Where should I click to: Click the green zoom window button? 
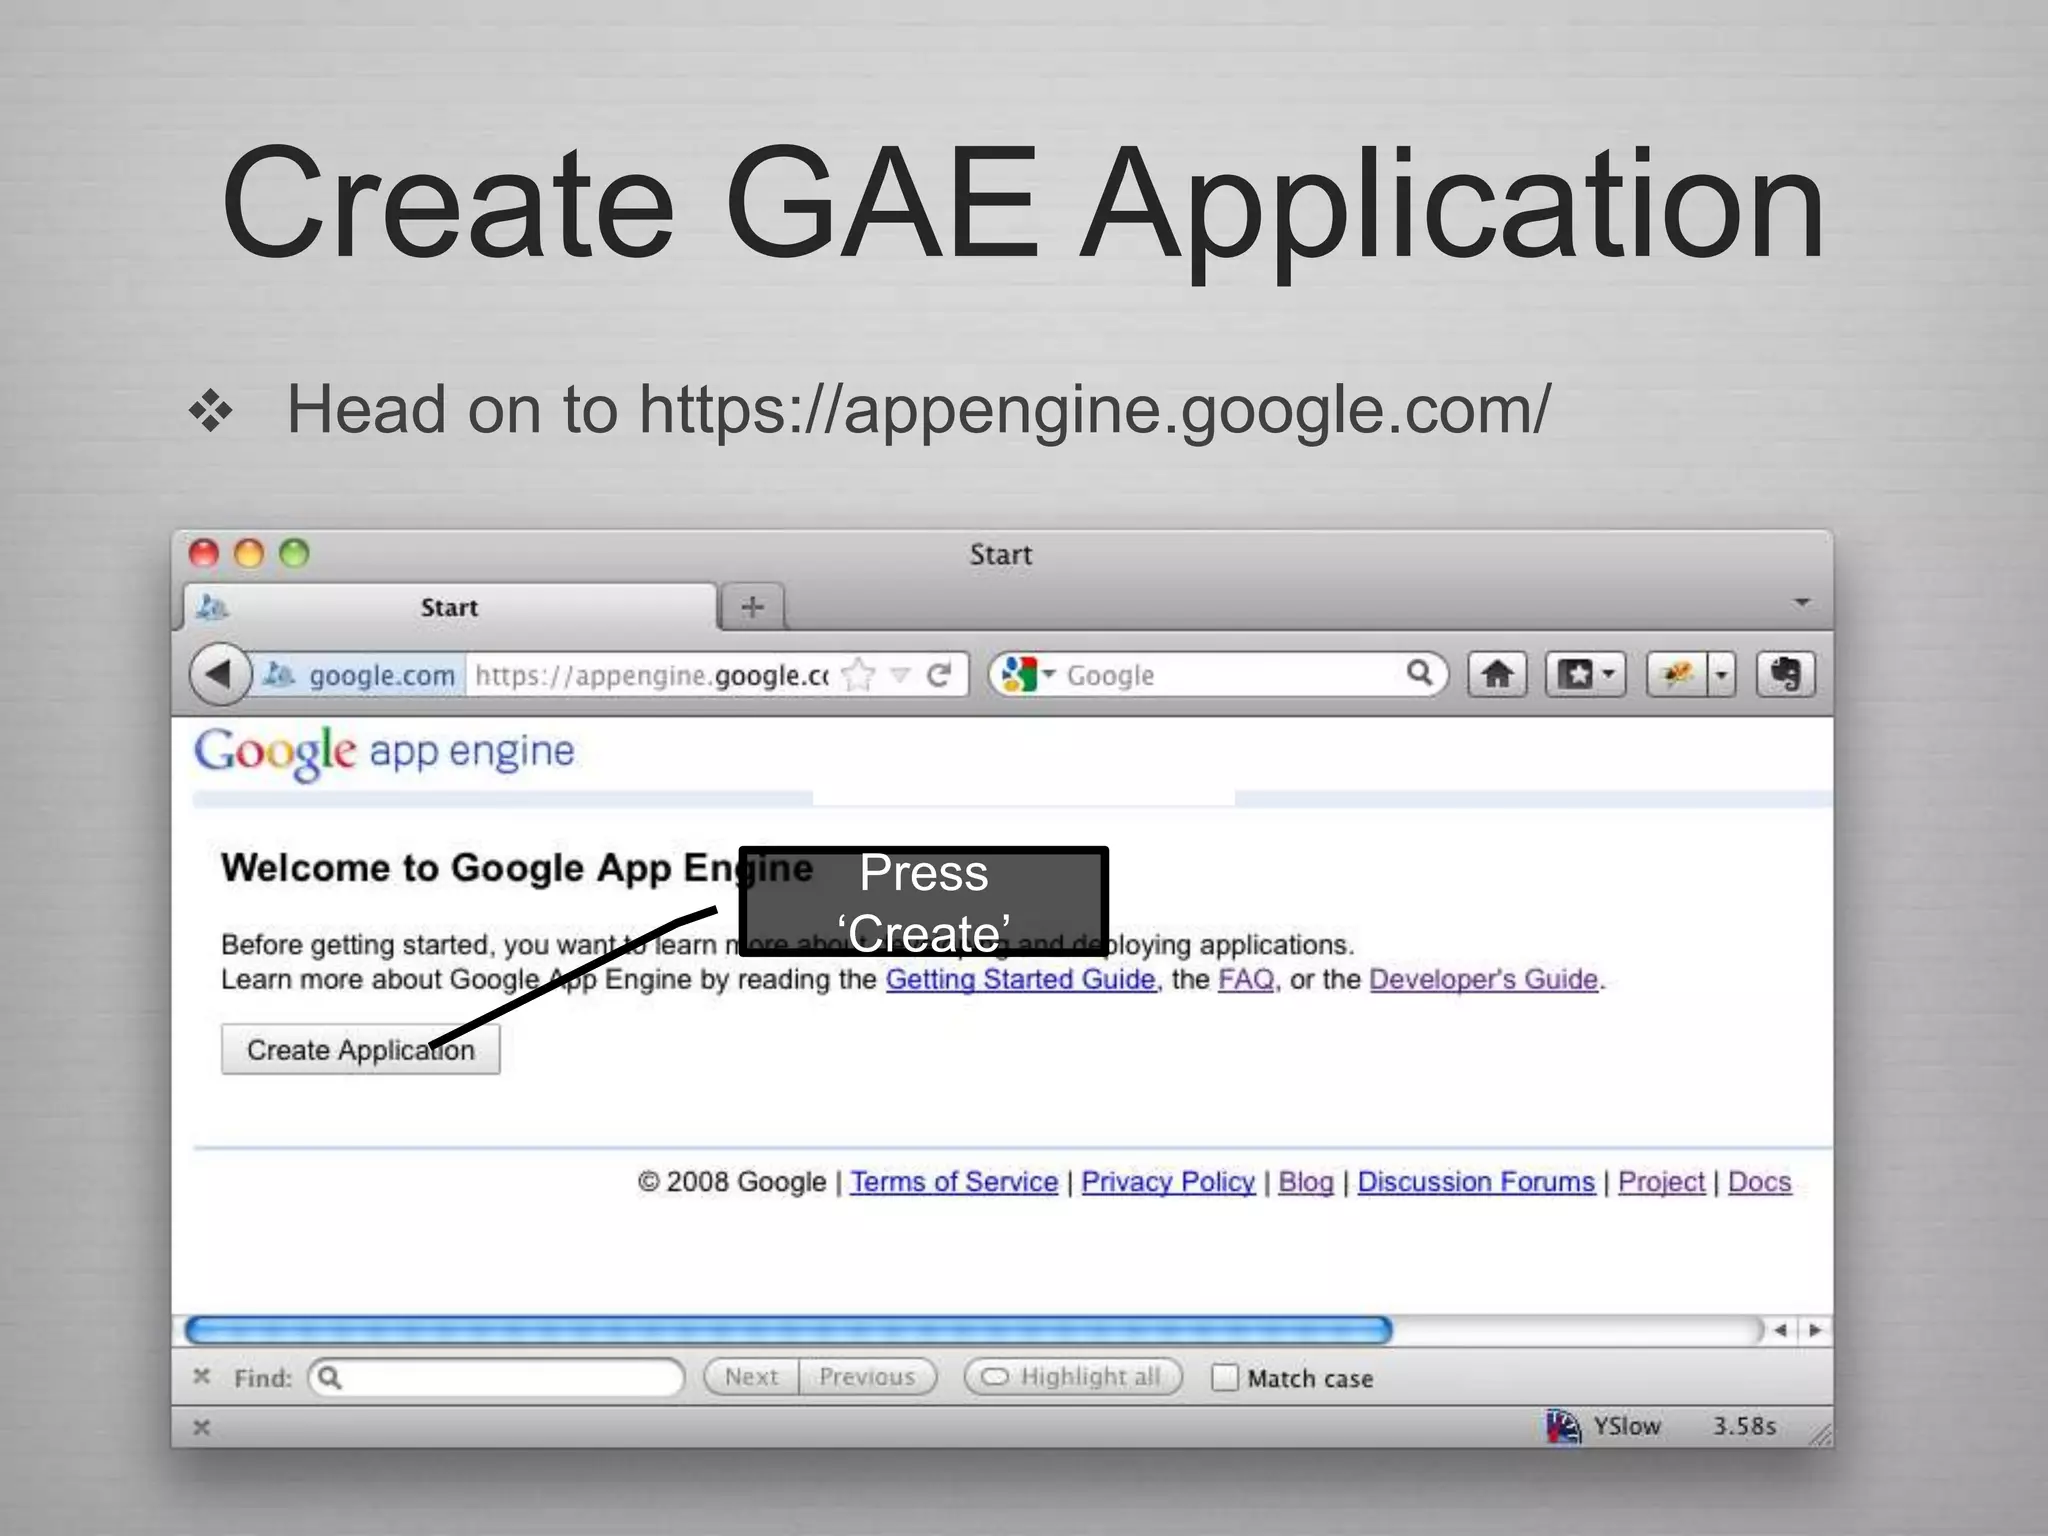pos(294,553)
